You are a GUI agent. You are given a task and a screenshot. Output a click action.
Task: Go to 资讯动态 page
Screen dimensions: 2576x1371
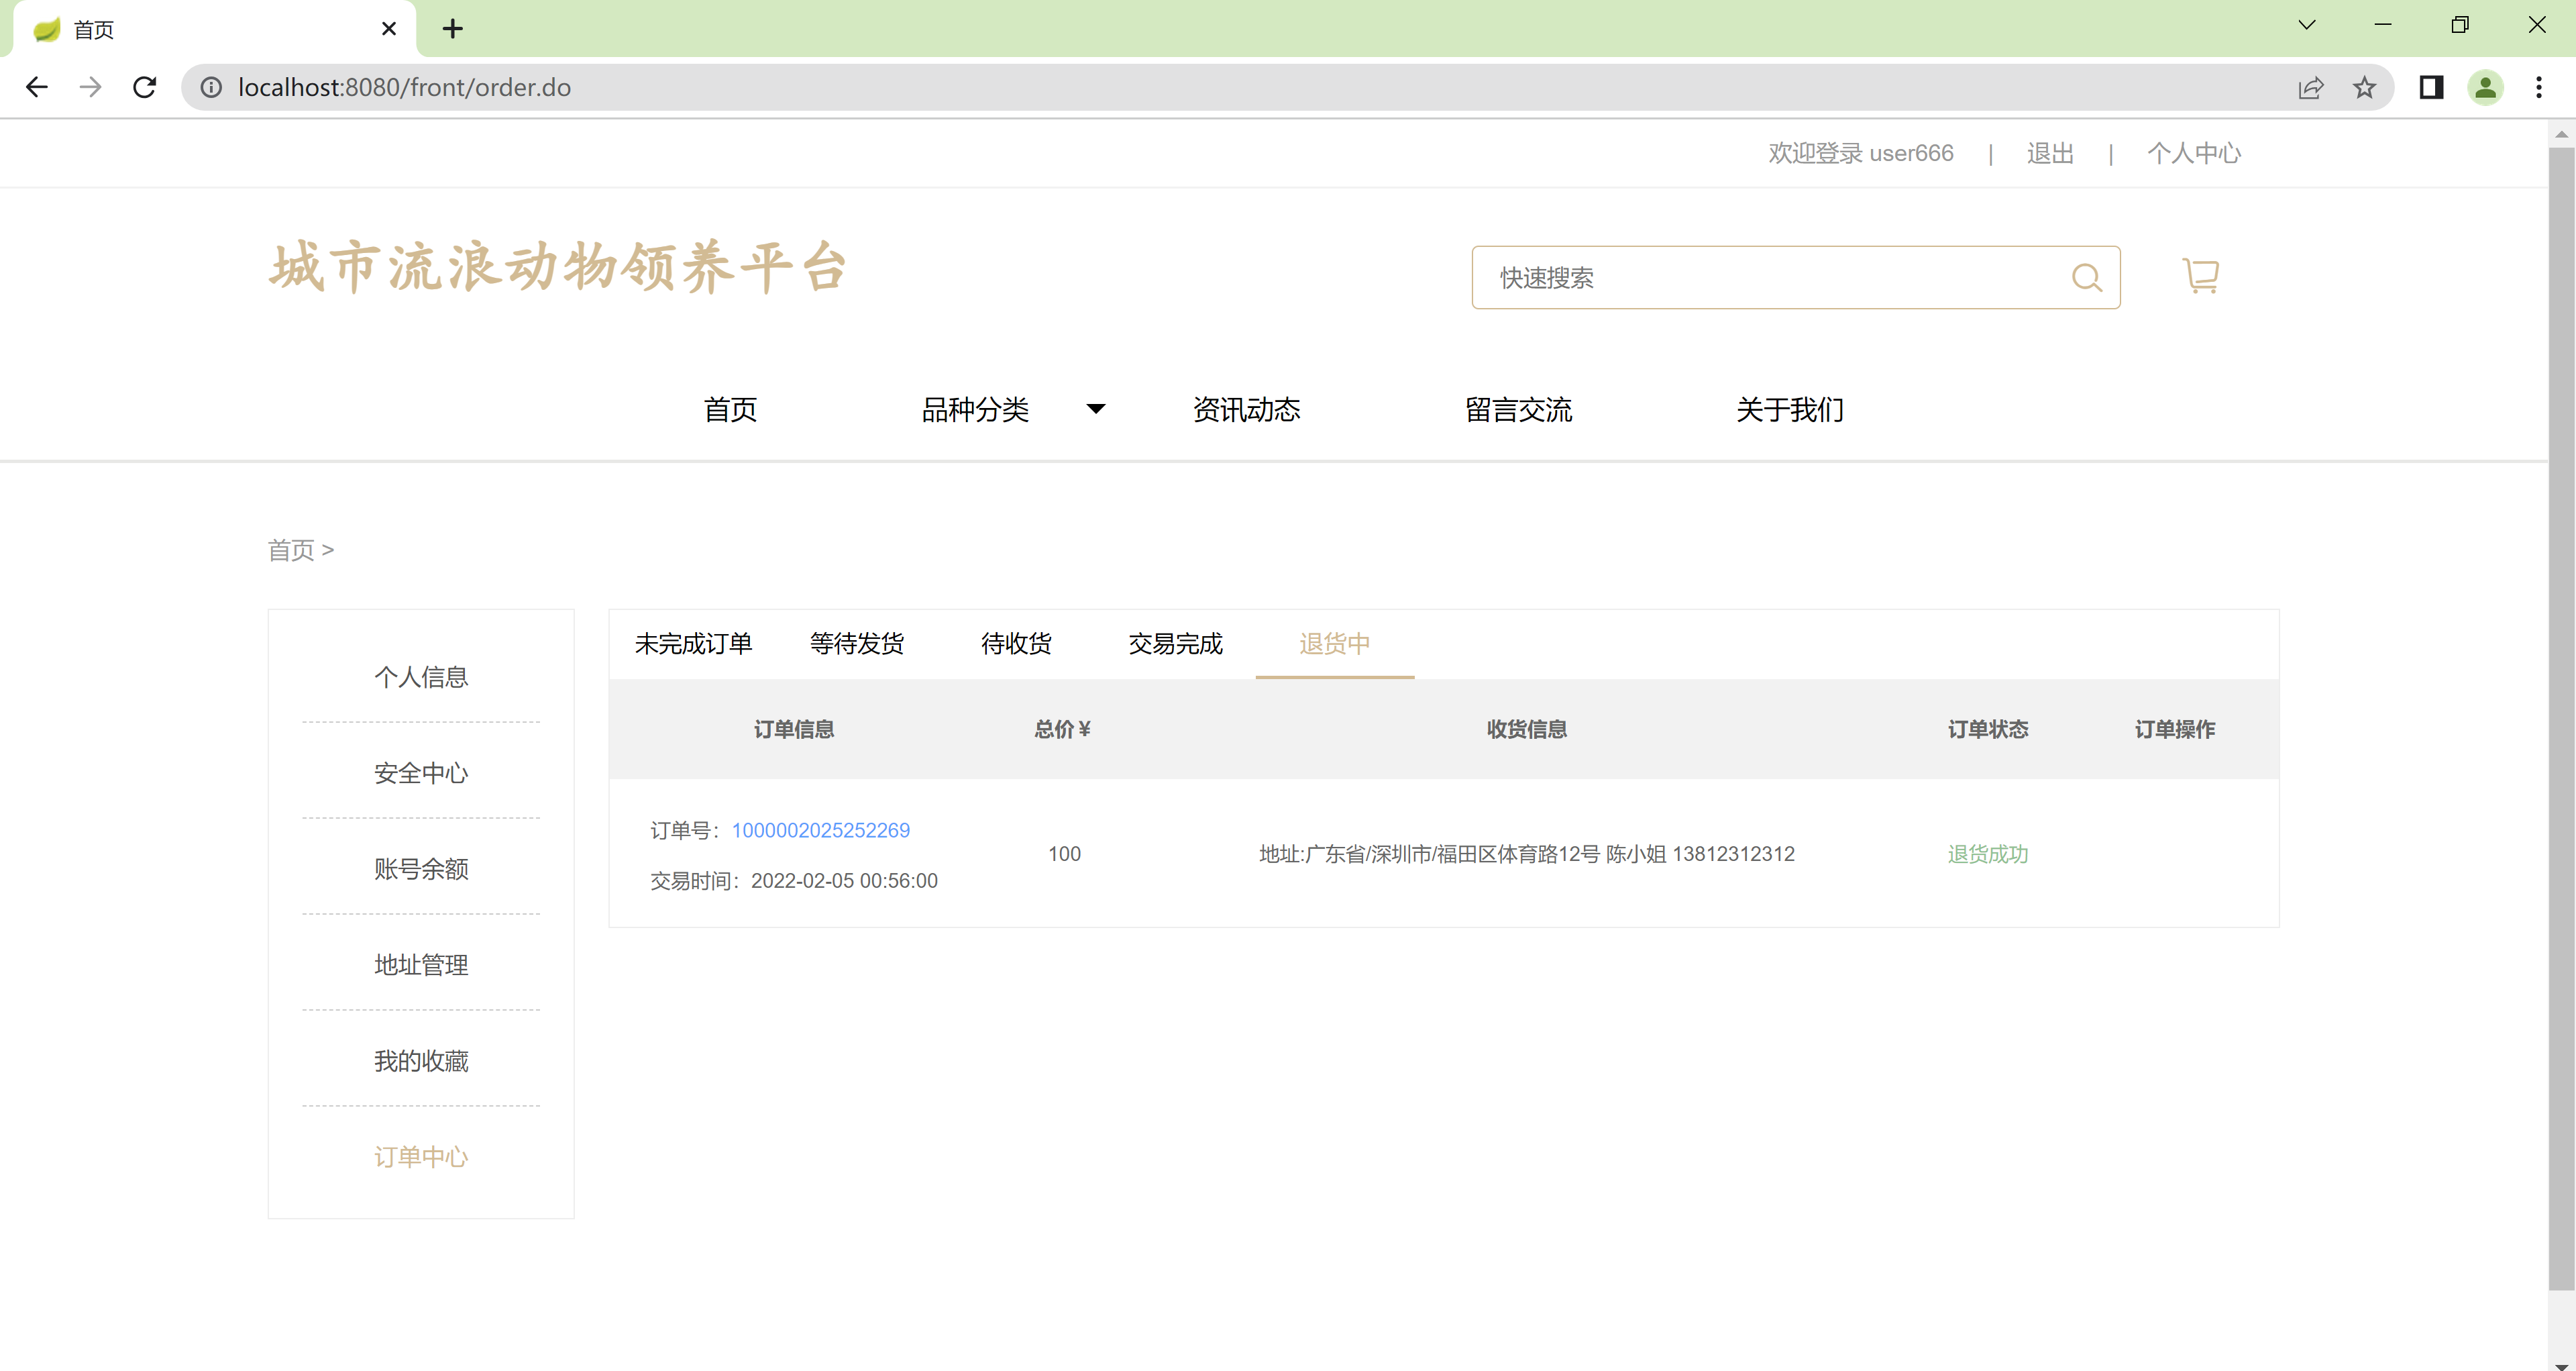[1246, 409]
